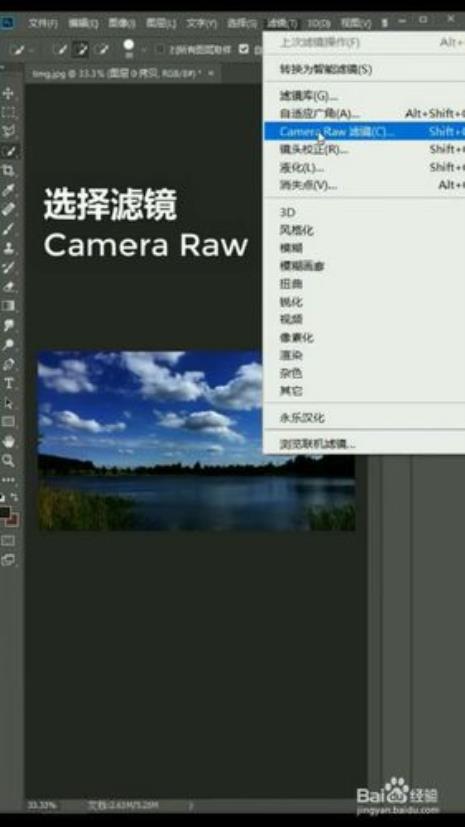465x827 pixels.
Task: Expand the 像素化 filter submenu
Action: 364,337
